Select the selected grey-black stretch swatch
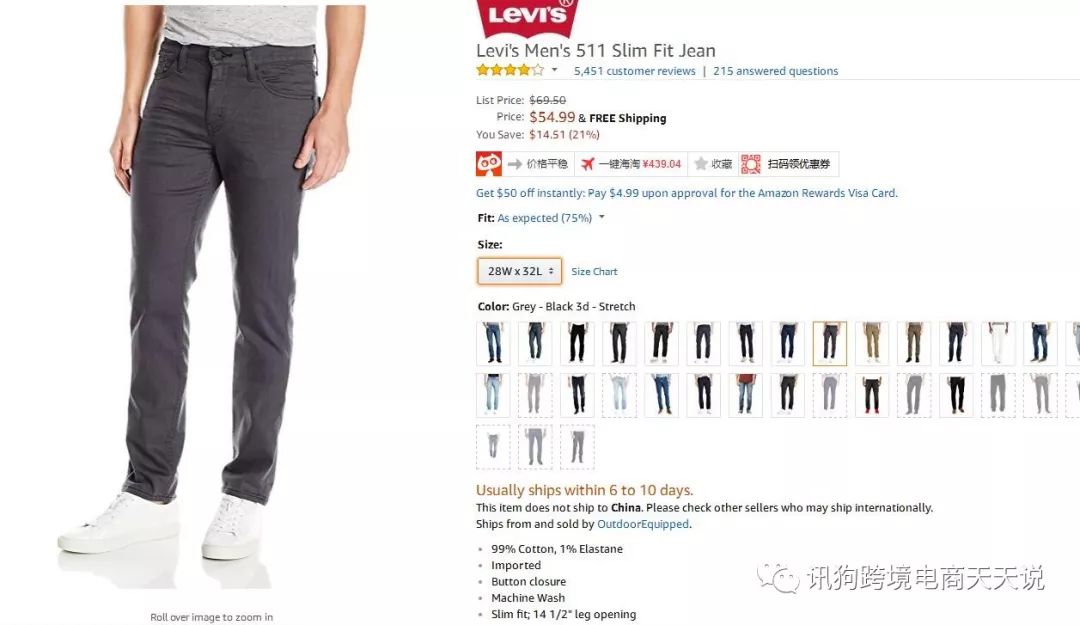Viewport: 1080px width, 625px height. point(830,342)
